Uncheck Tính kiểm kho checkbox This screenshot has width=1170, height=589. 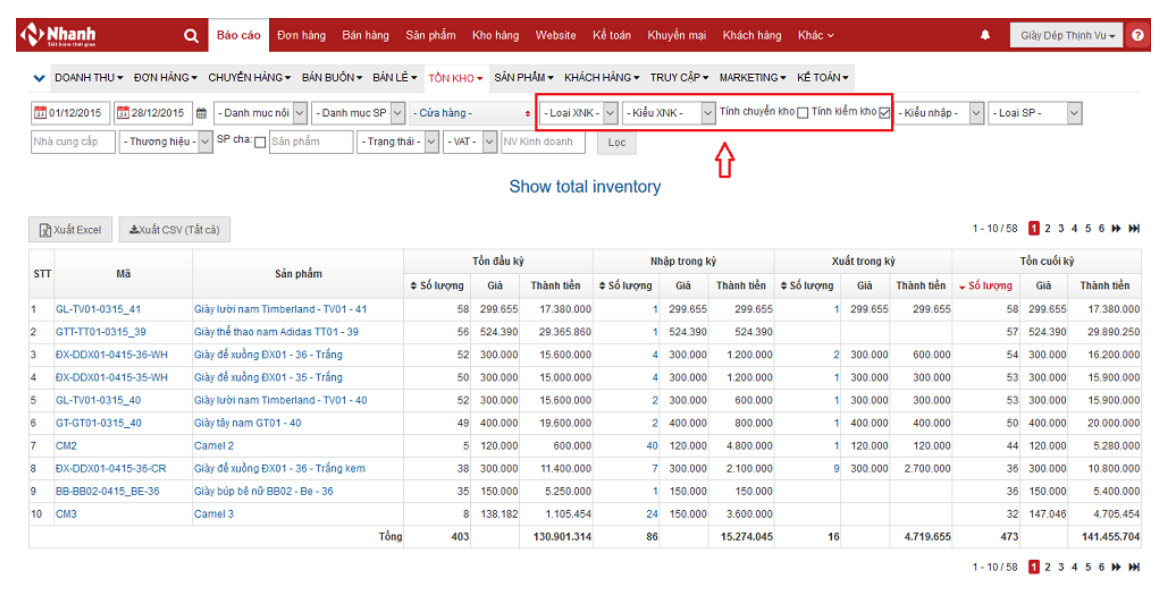(884, 113)
